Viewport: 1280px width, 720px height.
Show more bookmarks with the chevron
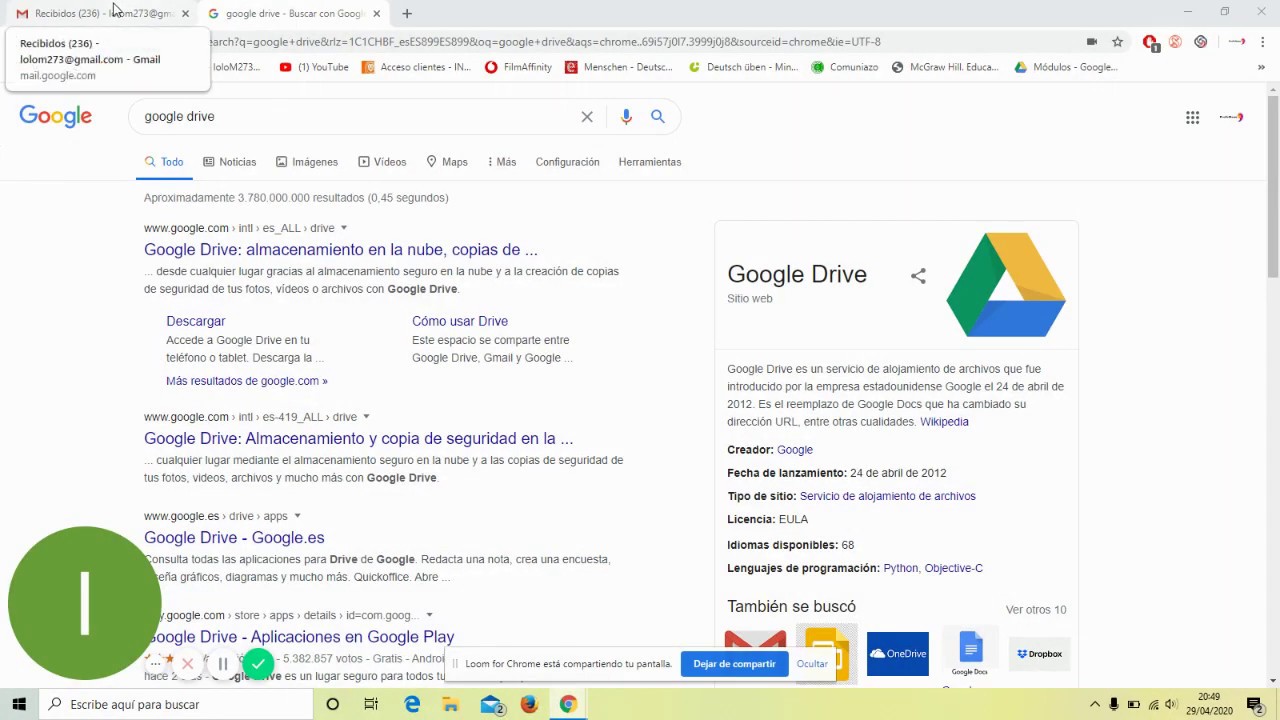(1261, 67)
